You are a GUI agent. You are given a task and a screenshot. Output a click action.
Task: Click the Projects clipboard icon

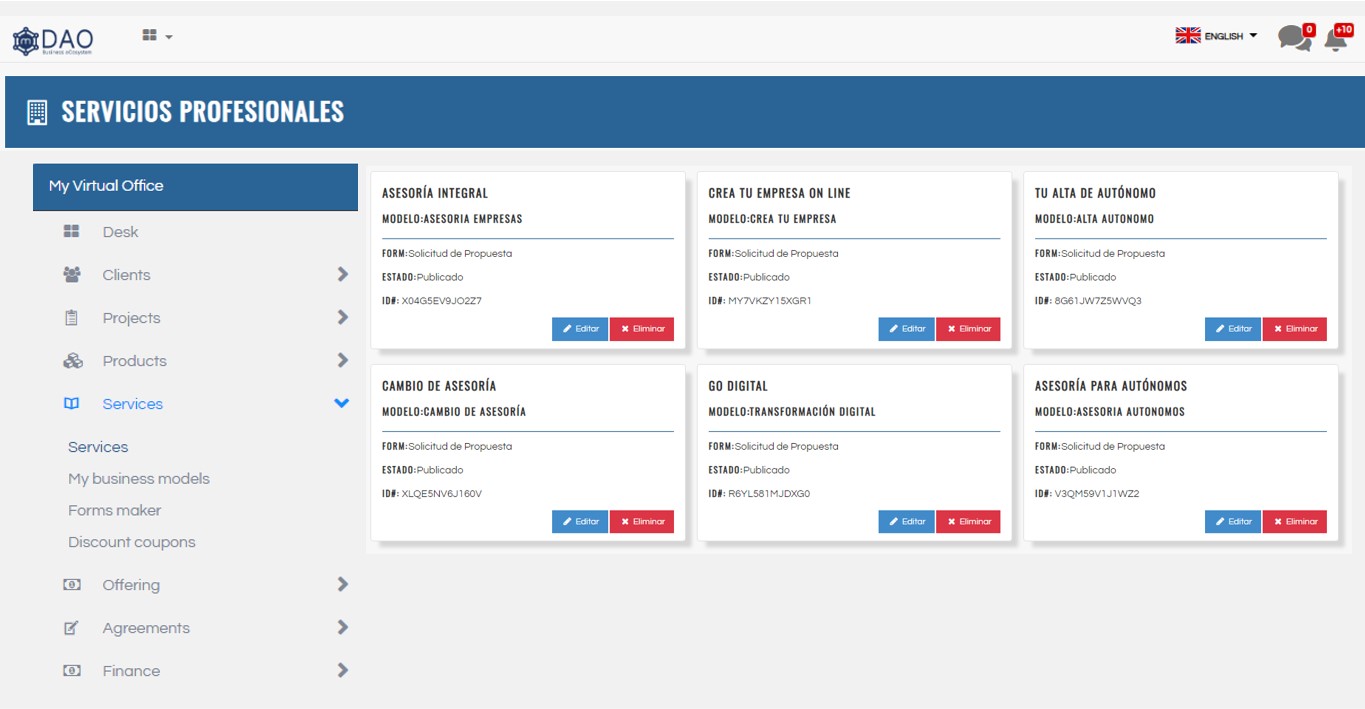(72, 318)
